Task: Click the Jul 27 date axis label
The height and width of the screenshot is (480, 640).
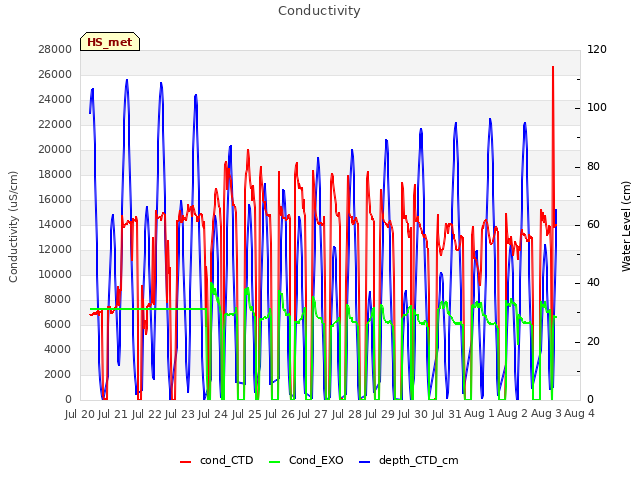Action: point(313,414)
